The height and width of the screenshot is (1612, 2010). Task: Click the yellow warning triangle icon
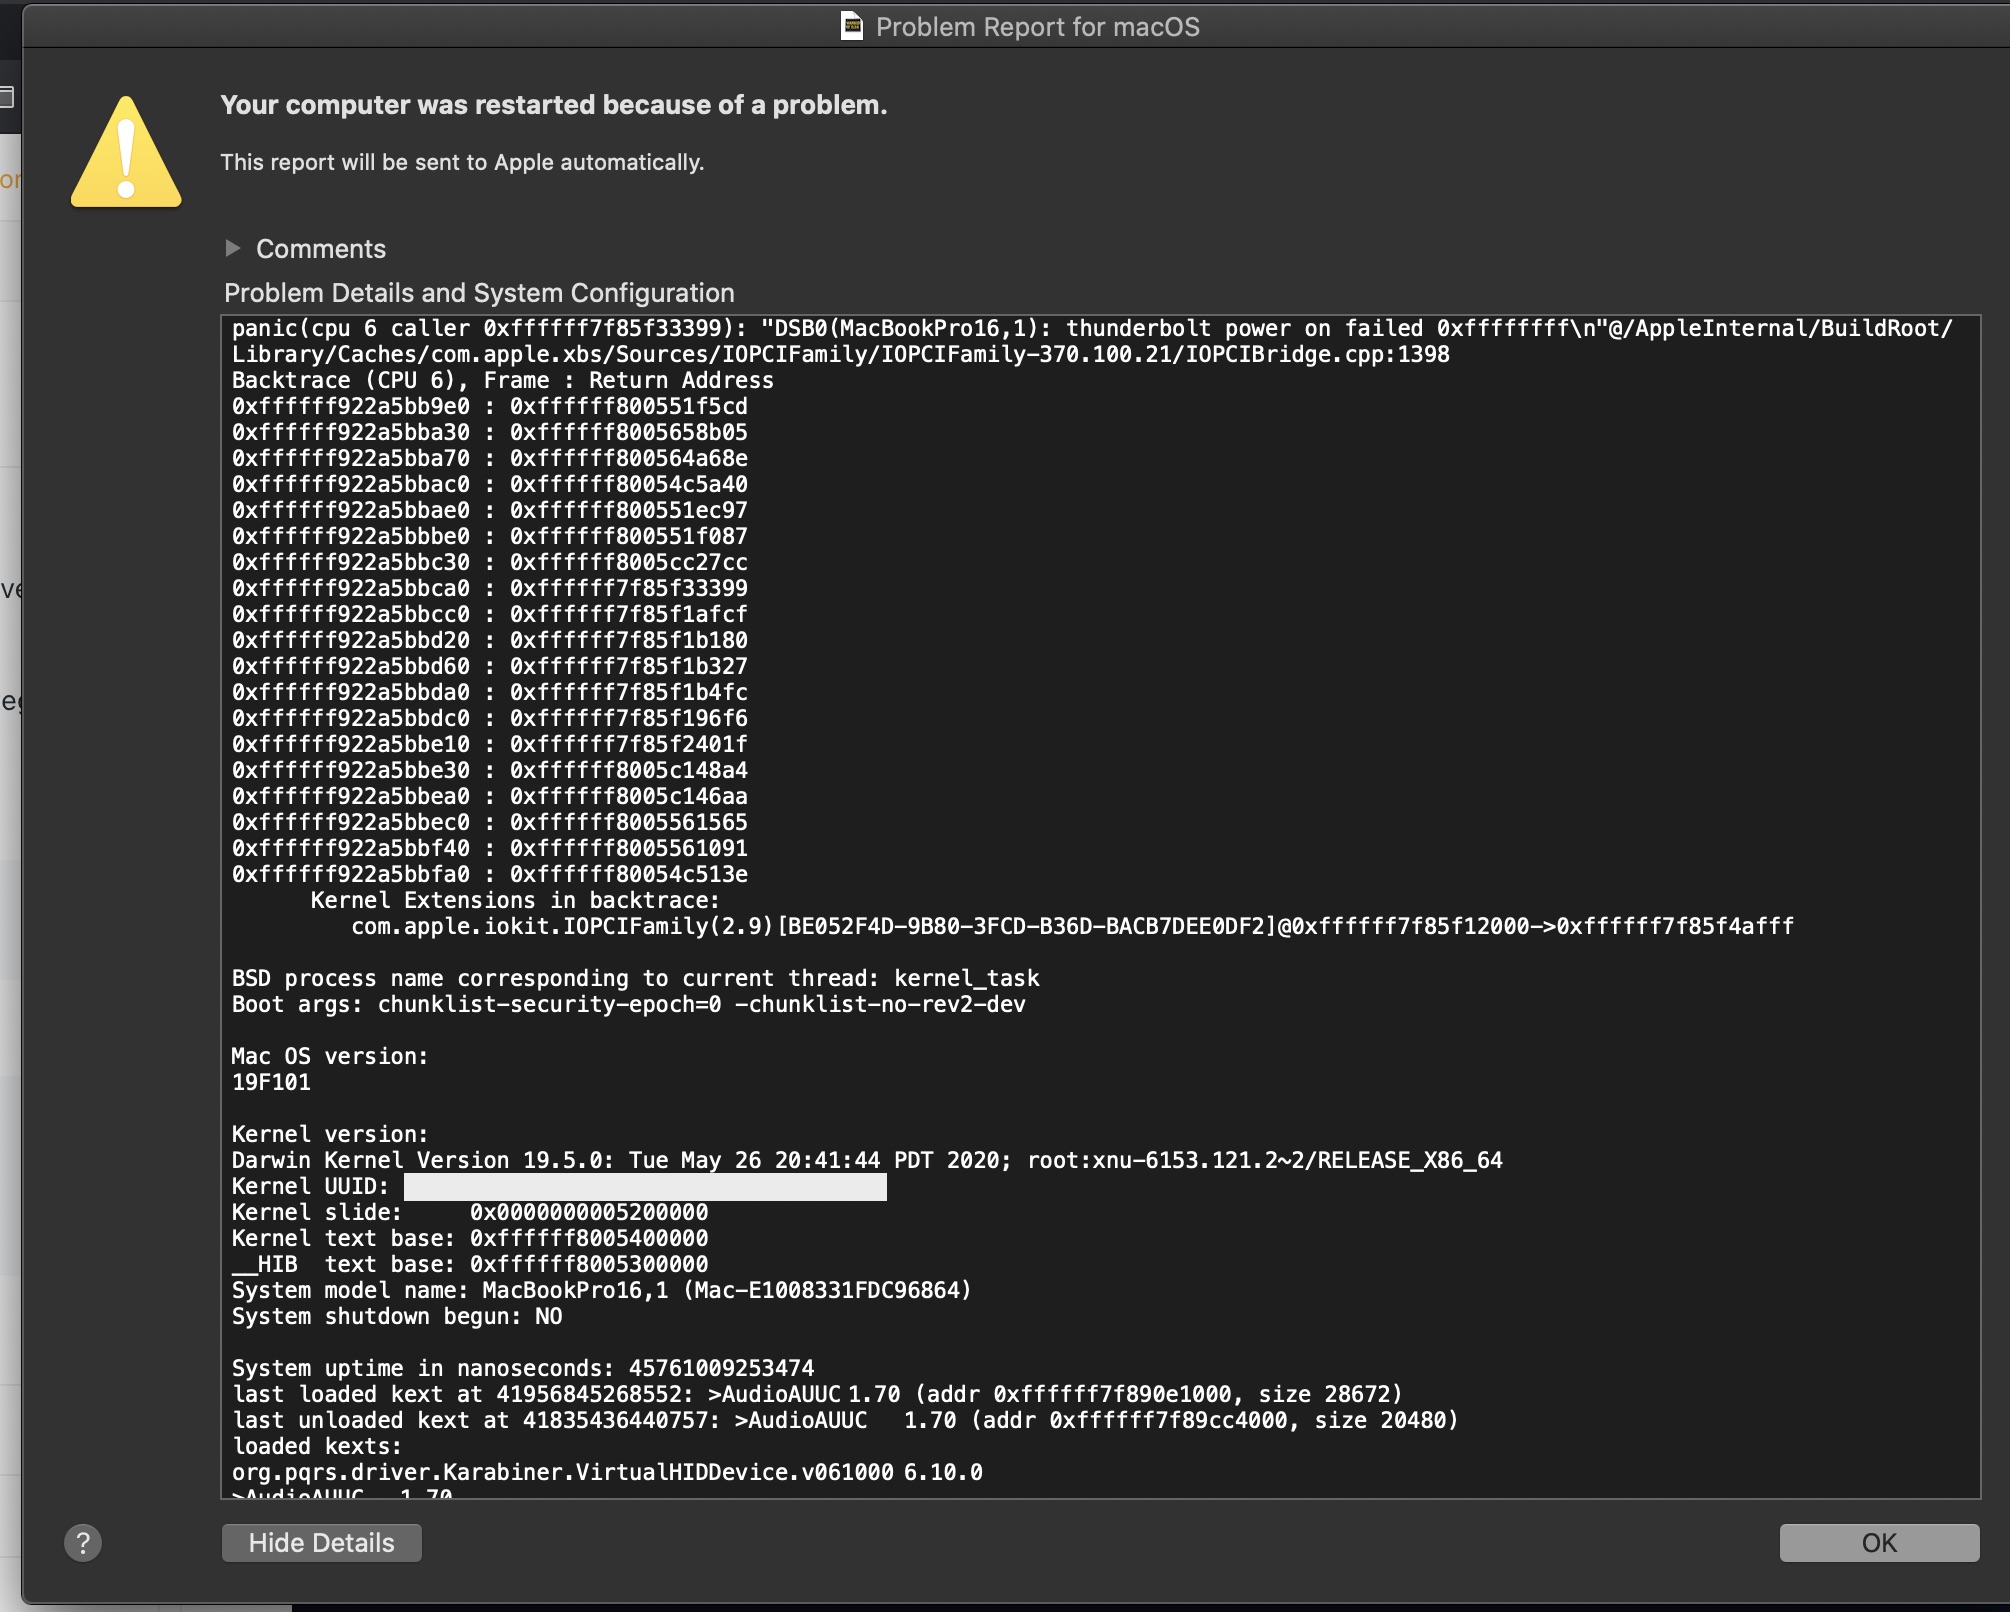[126, 155]
